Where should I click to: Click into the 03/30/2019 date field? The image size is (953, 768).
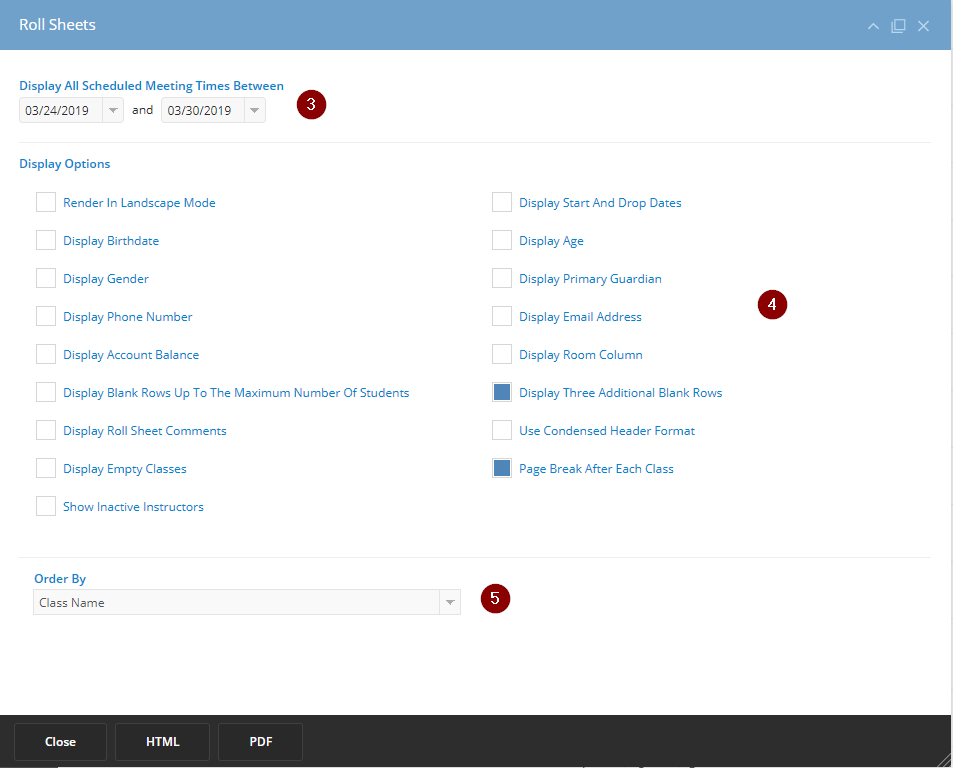pos(203,110)
